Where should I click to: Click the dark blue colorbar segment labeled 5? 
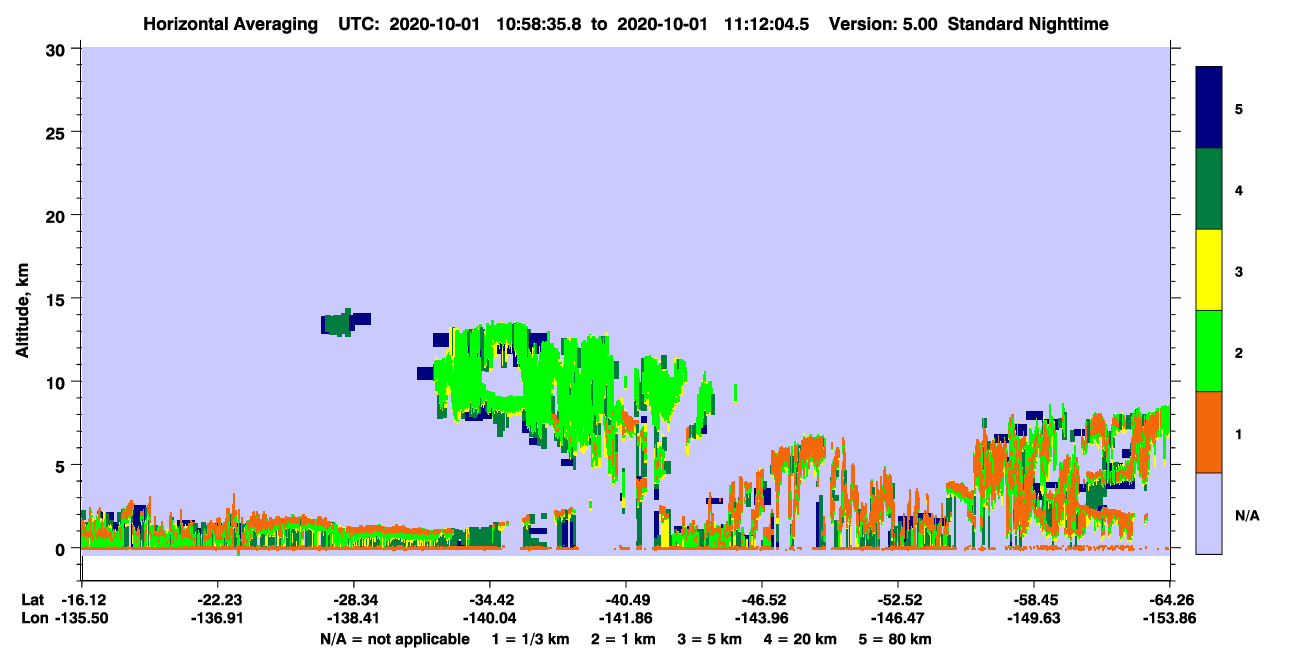1209,107
